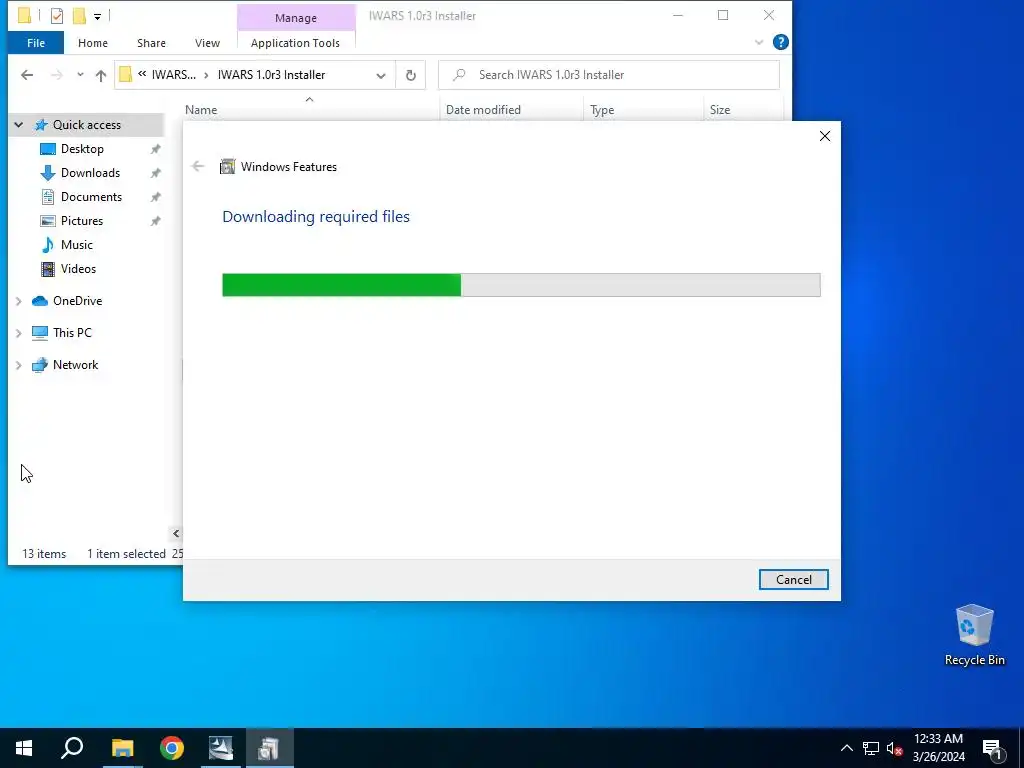Open the IWARS installer taskbar icon
Image resolution: width=1024 pixels, height=768 pixels.
(221, 748)
